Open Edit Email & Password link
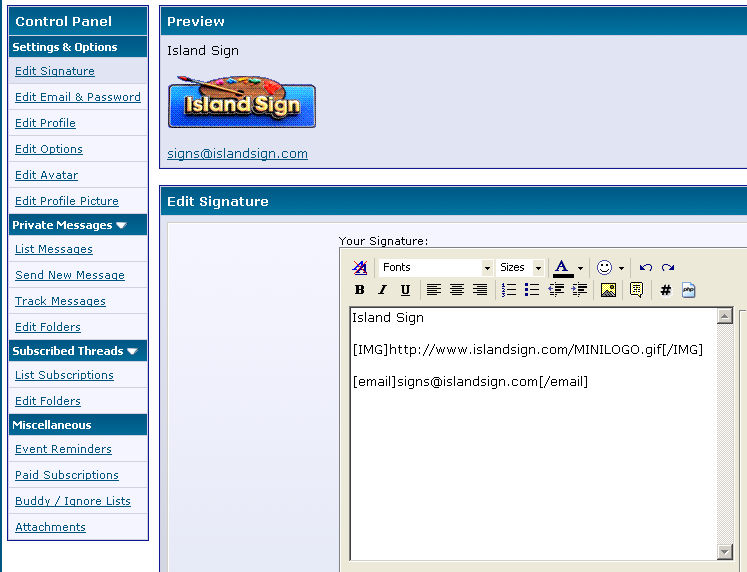Image resolution: width=747 pixels, height=572 pixels. tap(78, 97)
